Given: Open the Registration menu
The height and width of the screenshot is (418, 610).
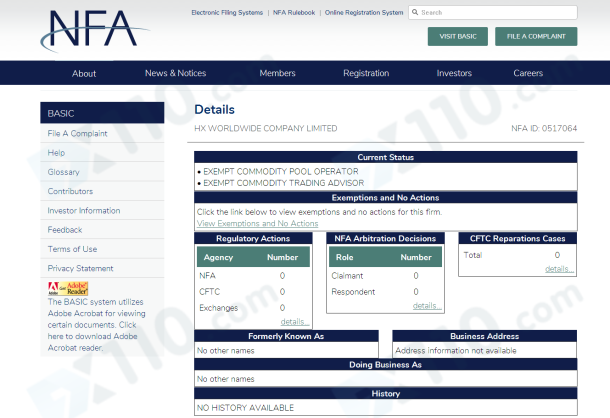Looking at the screenshot, I should tap(366, 73).
